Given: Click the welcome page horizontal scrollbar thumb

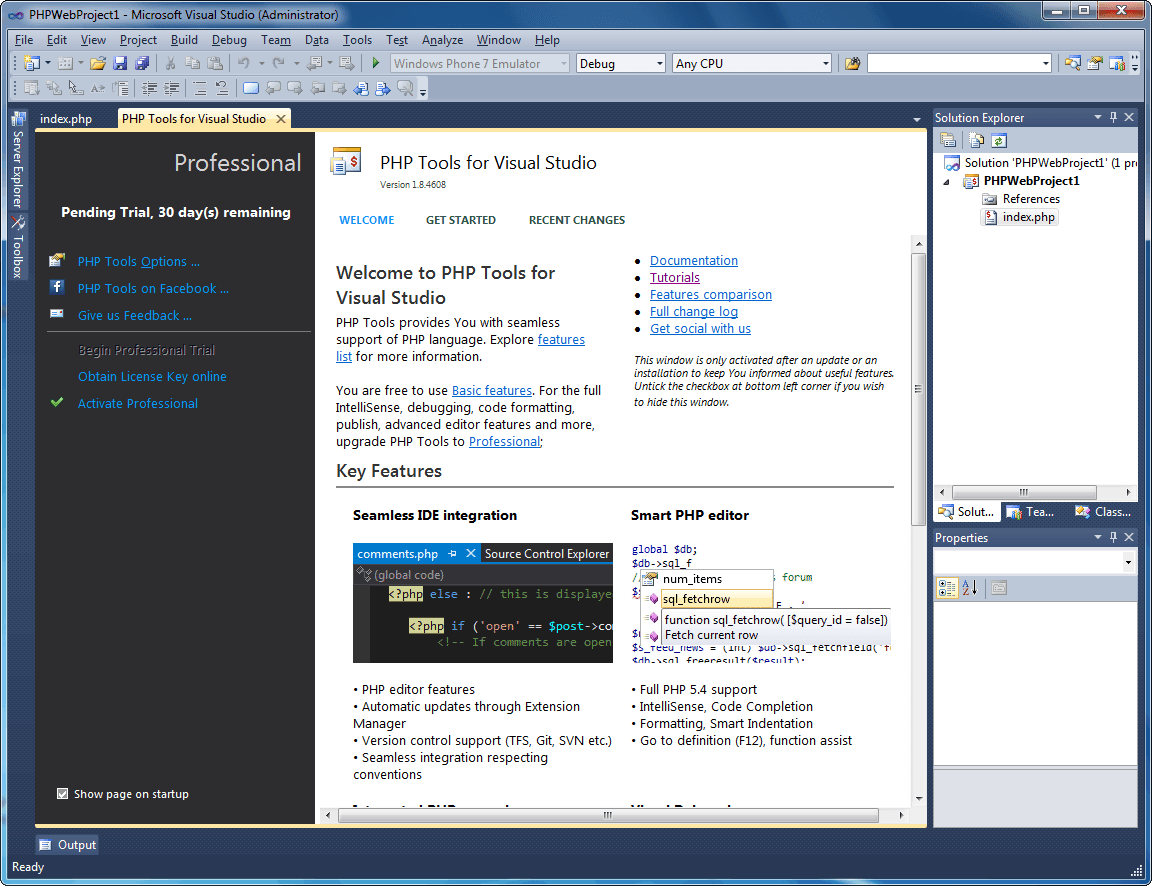Looking at the screenshot, I should [x=608, y=815].
